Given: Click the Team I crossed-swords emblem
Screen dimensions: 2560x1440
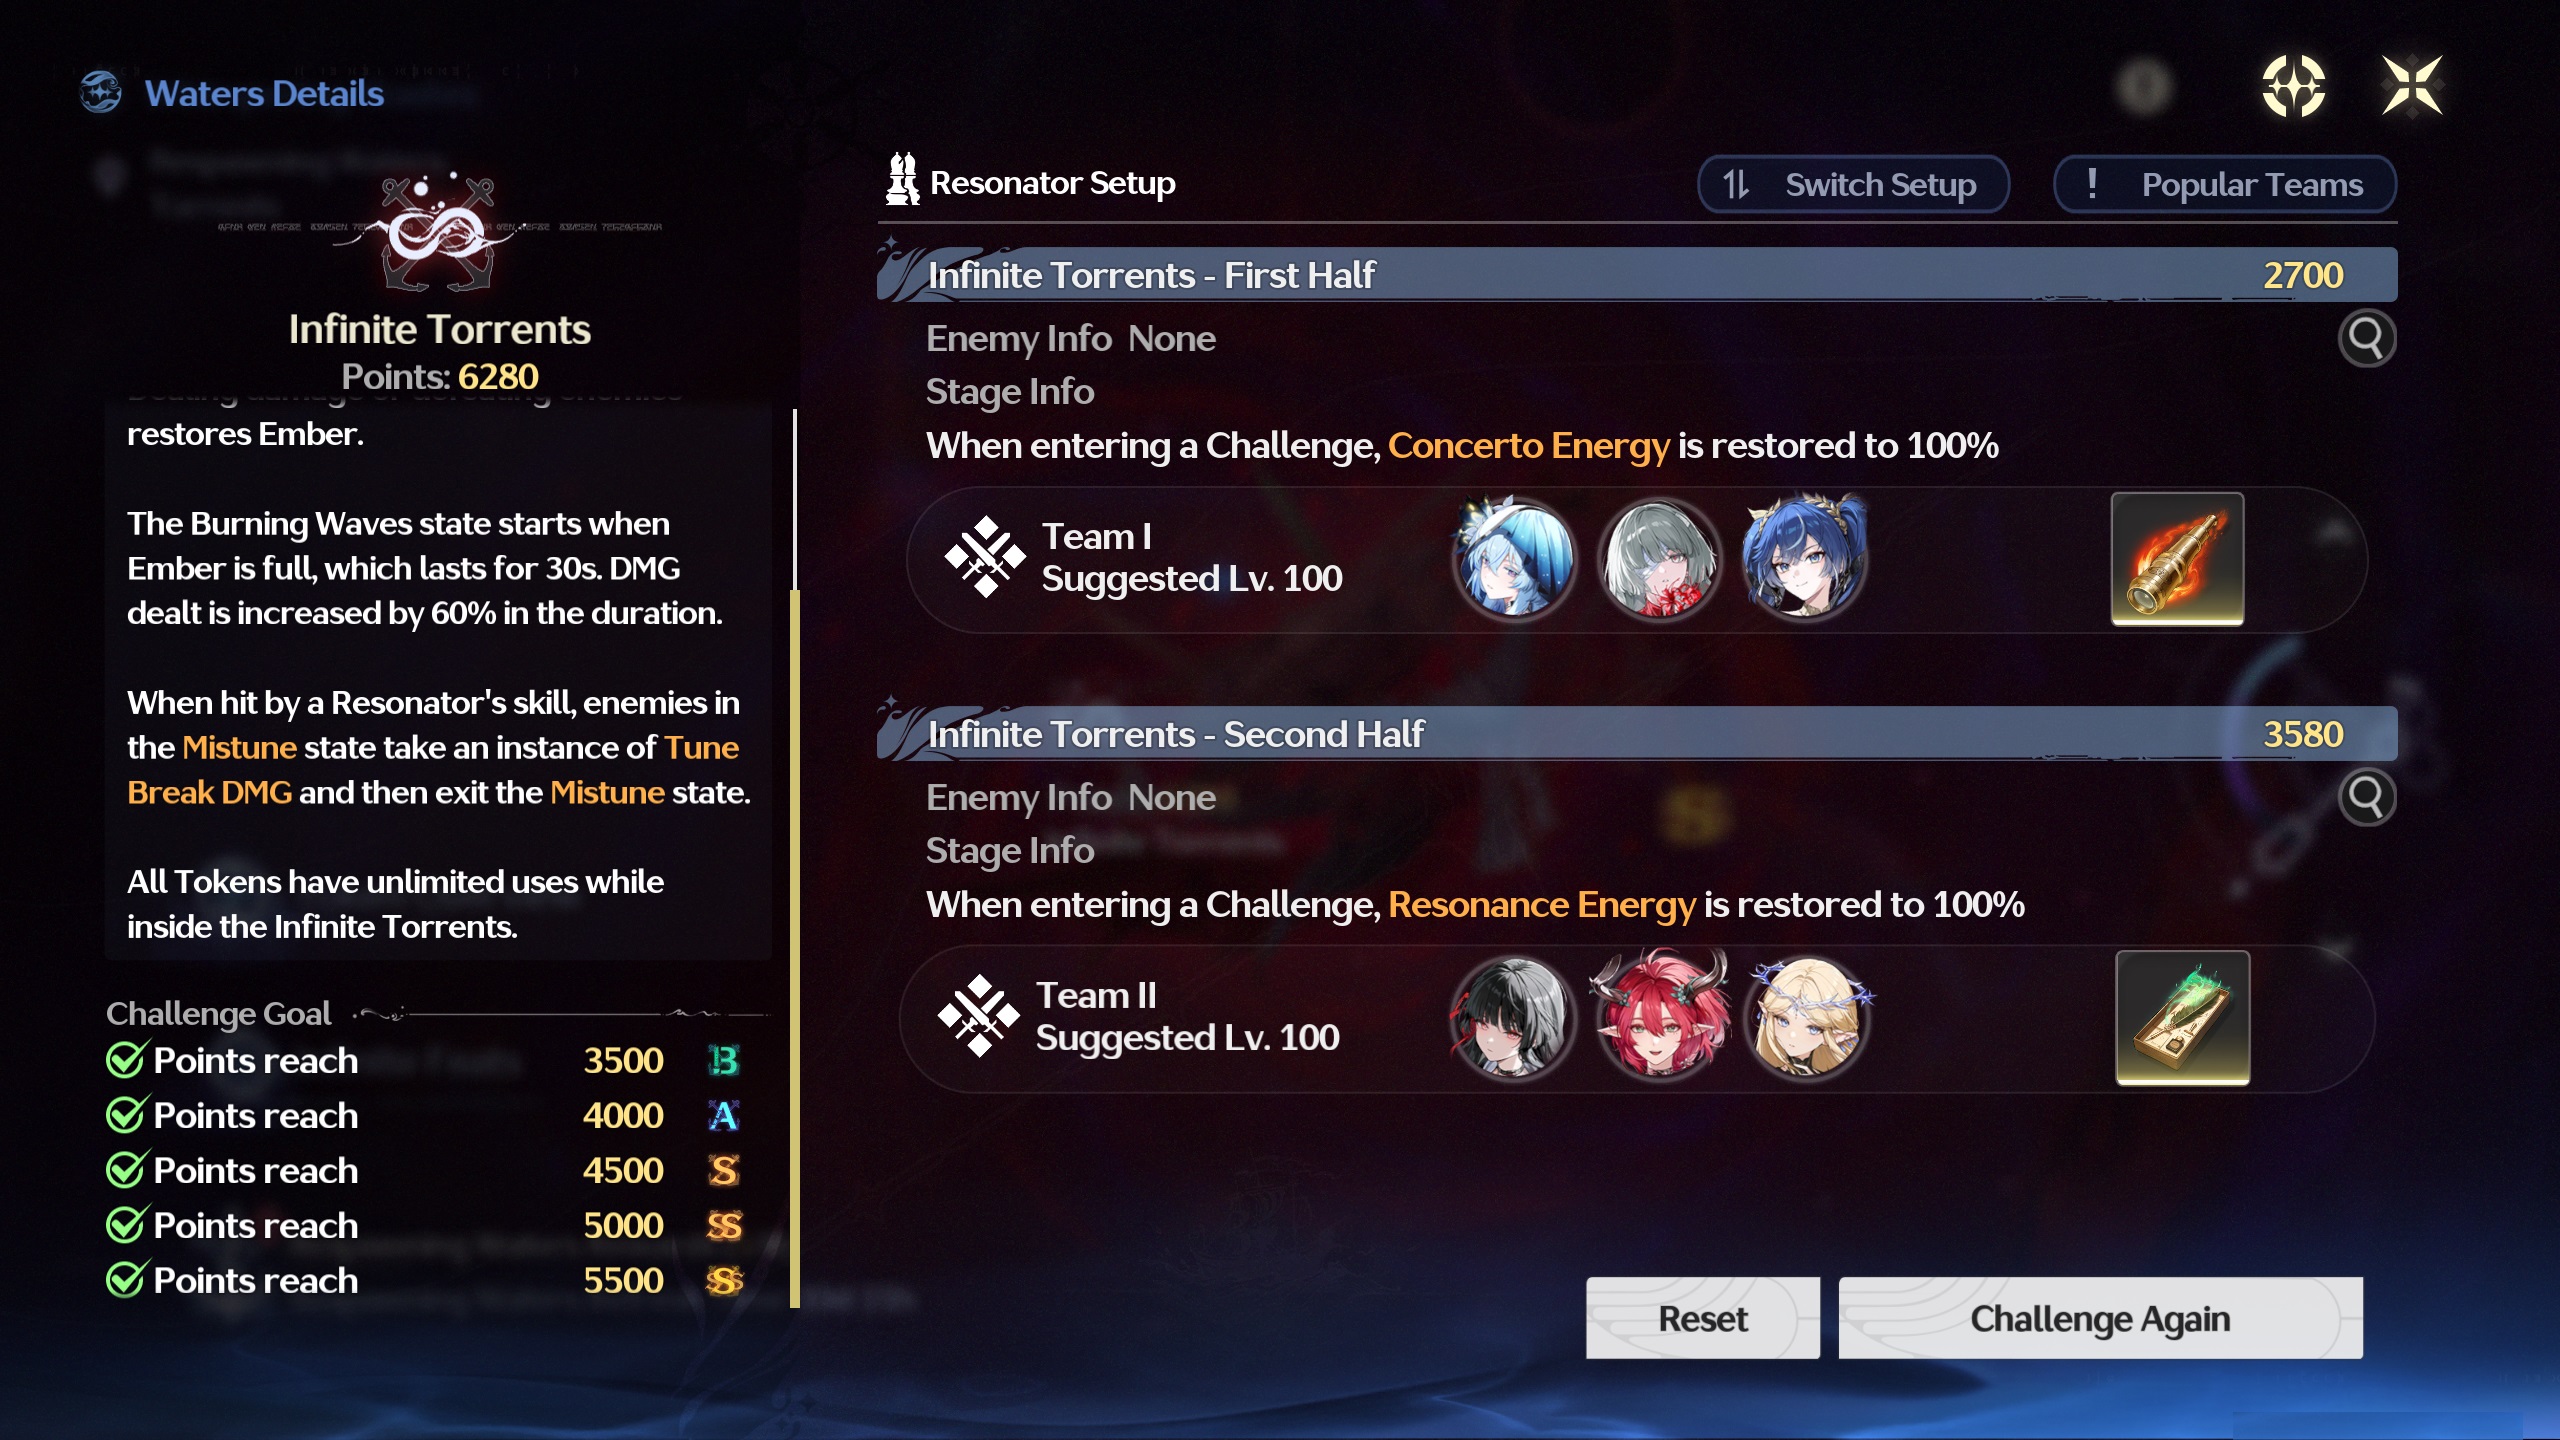Looking at the screenshot, I should click(x=985, y=557).
